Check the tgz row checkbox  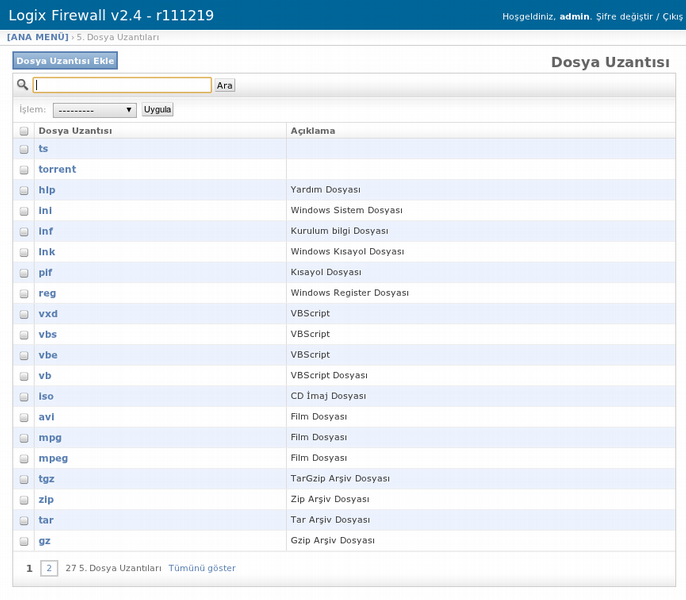click(x=24, y=479)
